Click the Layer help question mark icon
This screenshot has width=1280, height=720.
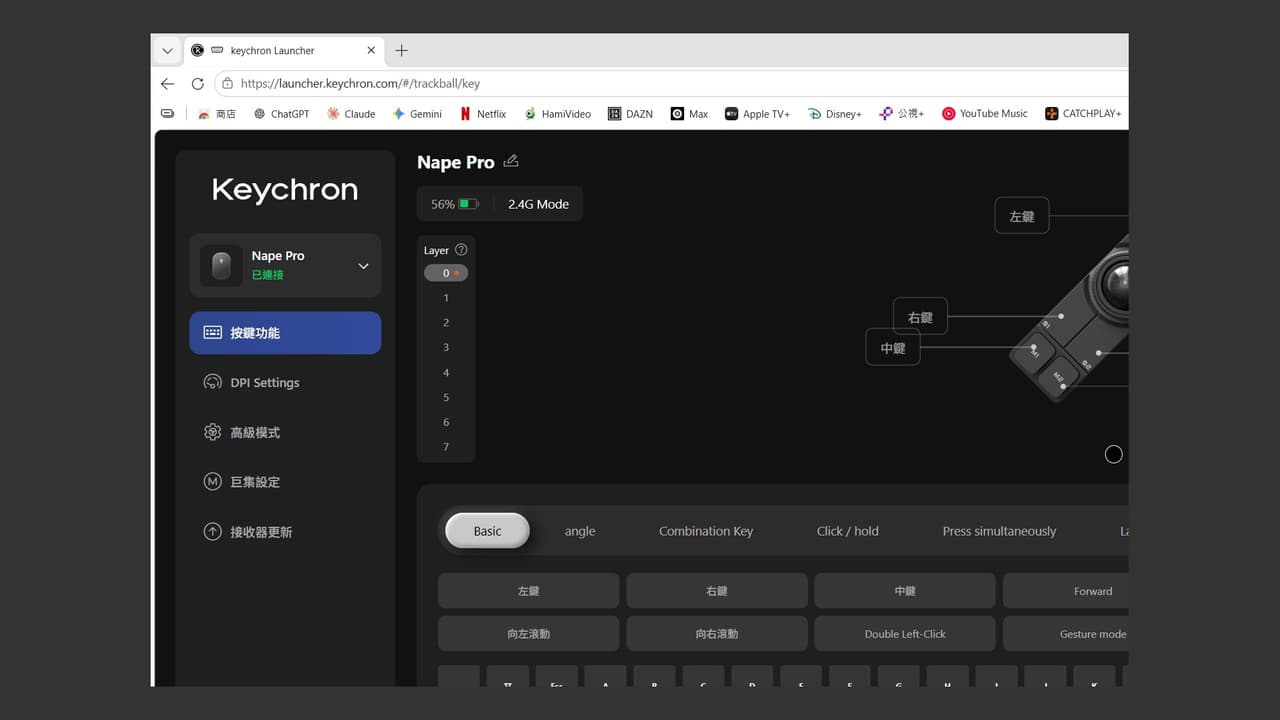(x=461, y=250)
